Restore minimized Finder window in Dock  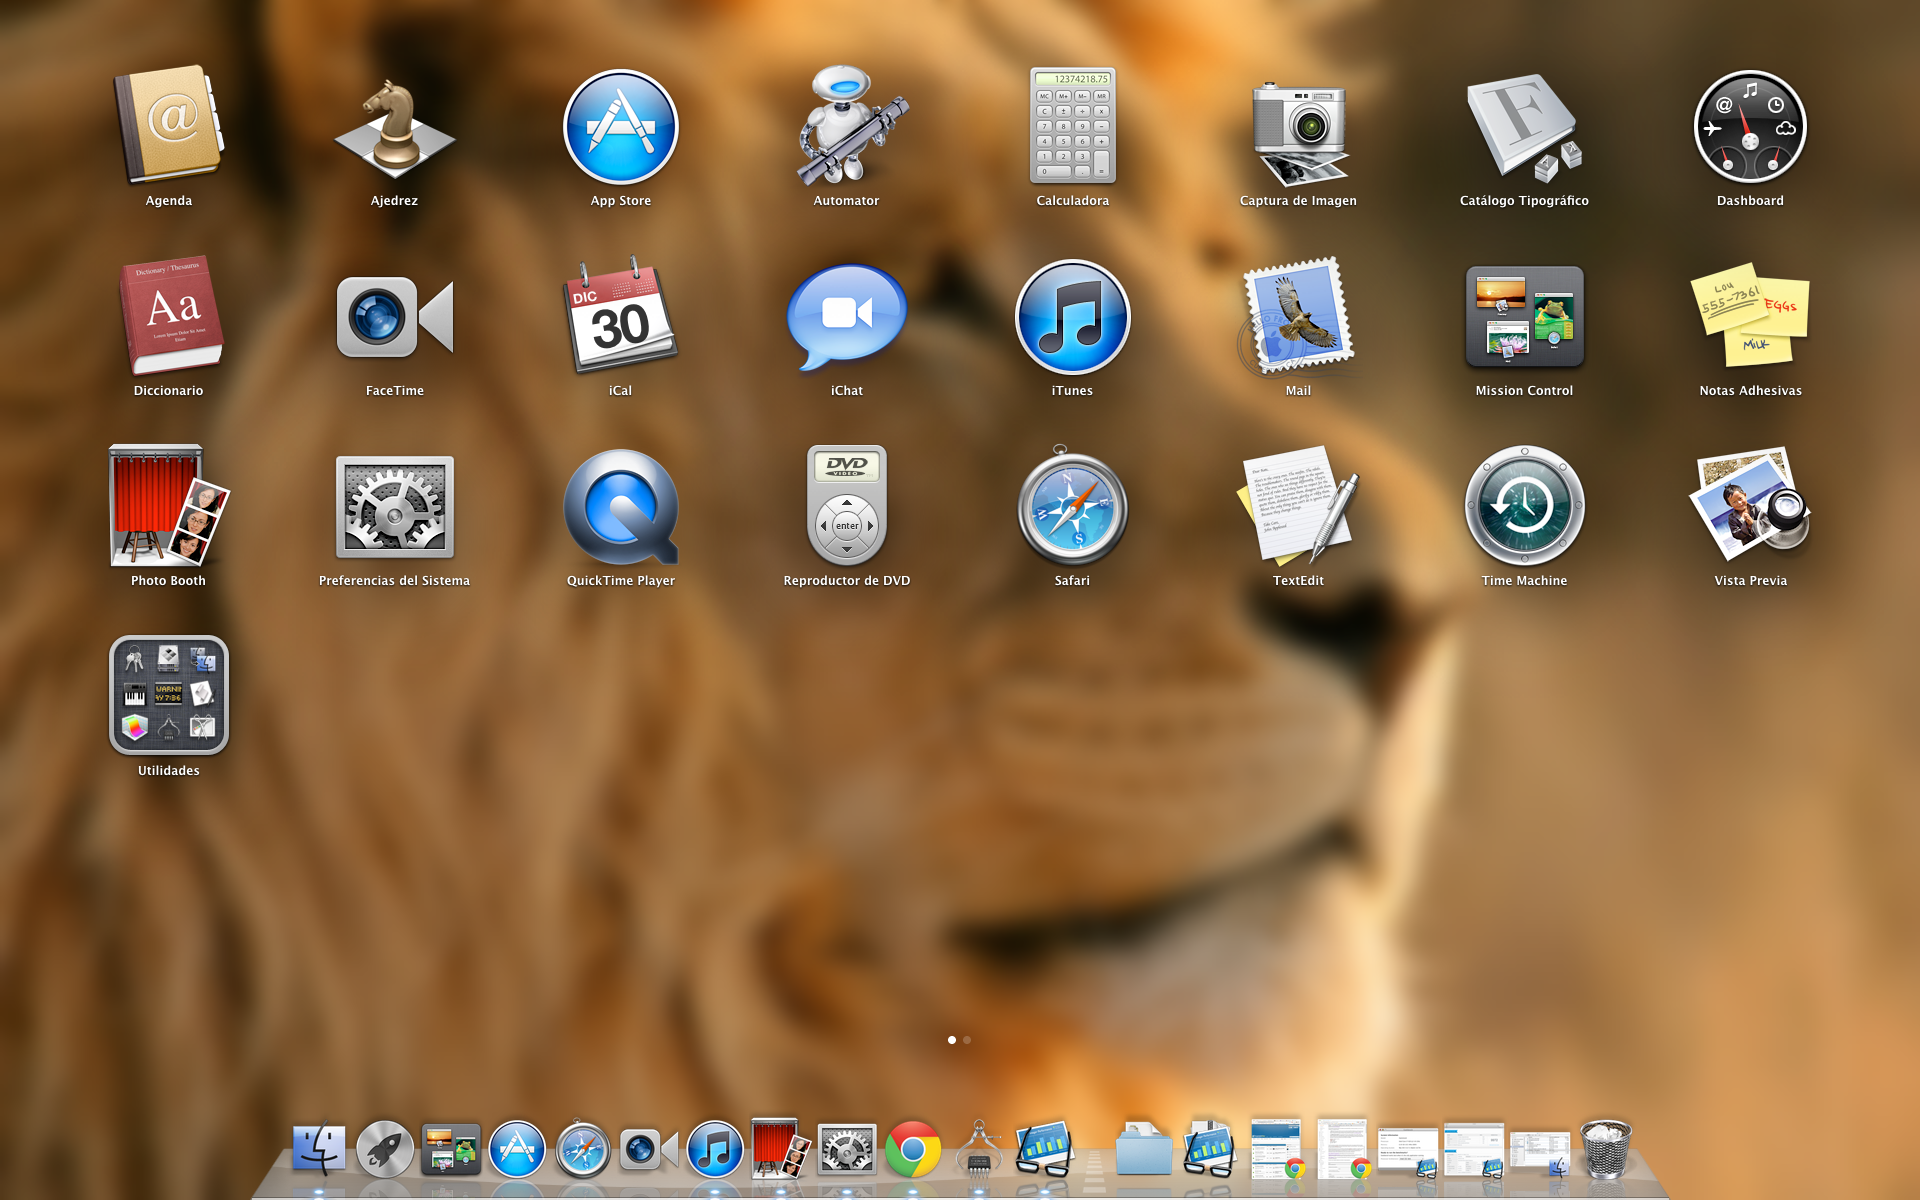point(1540,1152)
